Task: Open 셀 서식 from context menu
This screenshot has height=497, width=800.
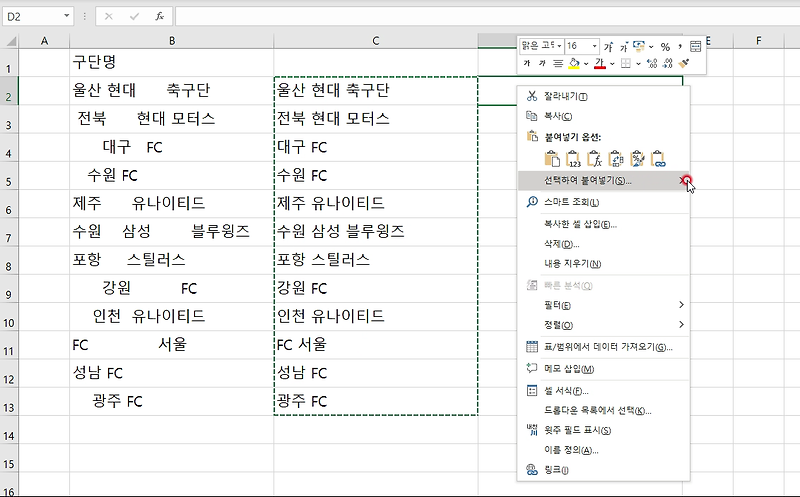Action: pos(603,391)
